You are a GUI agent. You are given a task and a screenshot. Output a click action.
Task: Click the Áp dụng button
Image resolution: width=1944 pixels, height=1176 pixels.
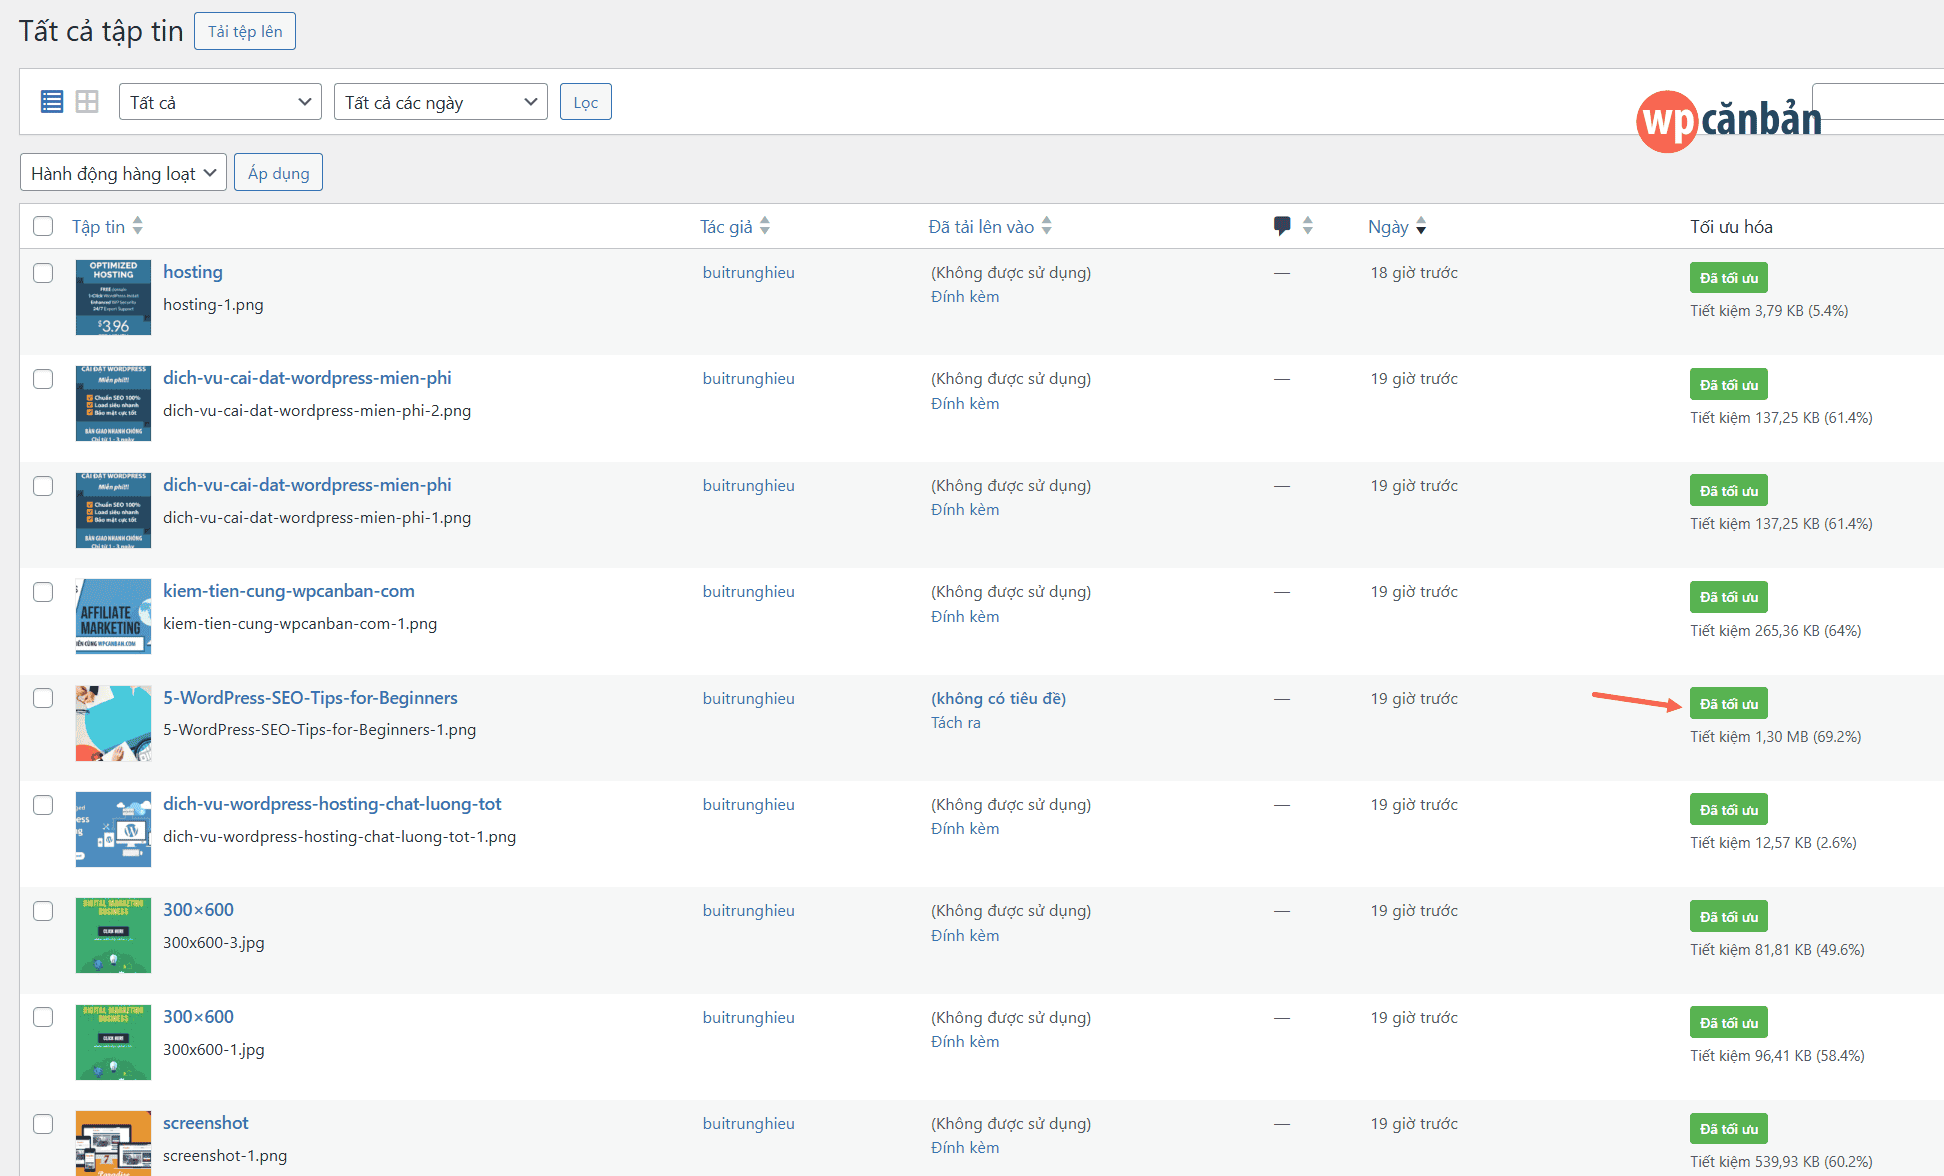[x=278, y=173]
